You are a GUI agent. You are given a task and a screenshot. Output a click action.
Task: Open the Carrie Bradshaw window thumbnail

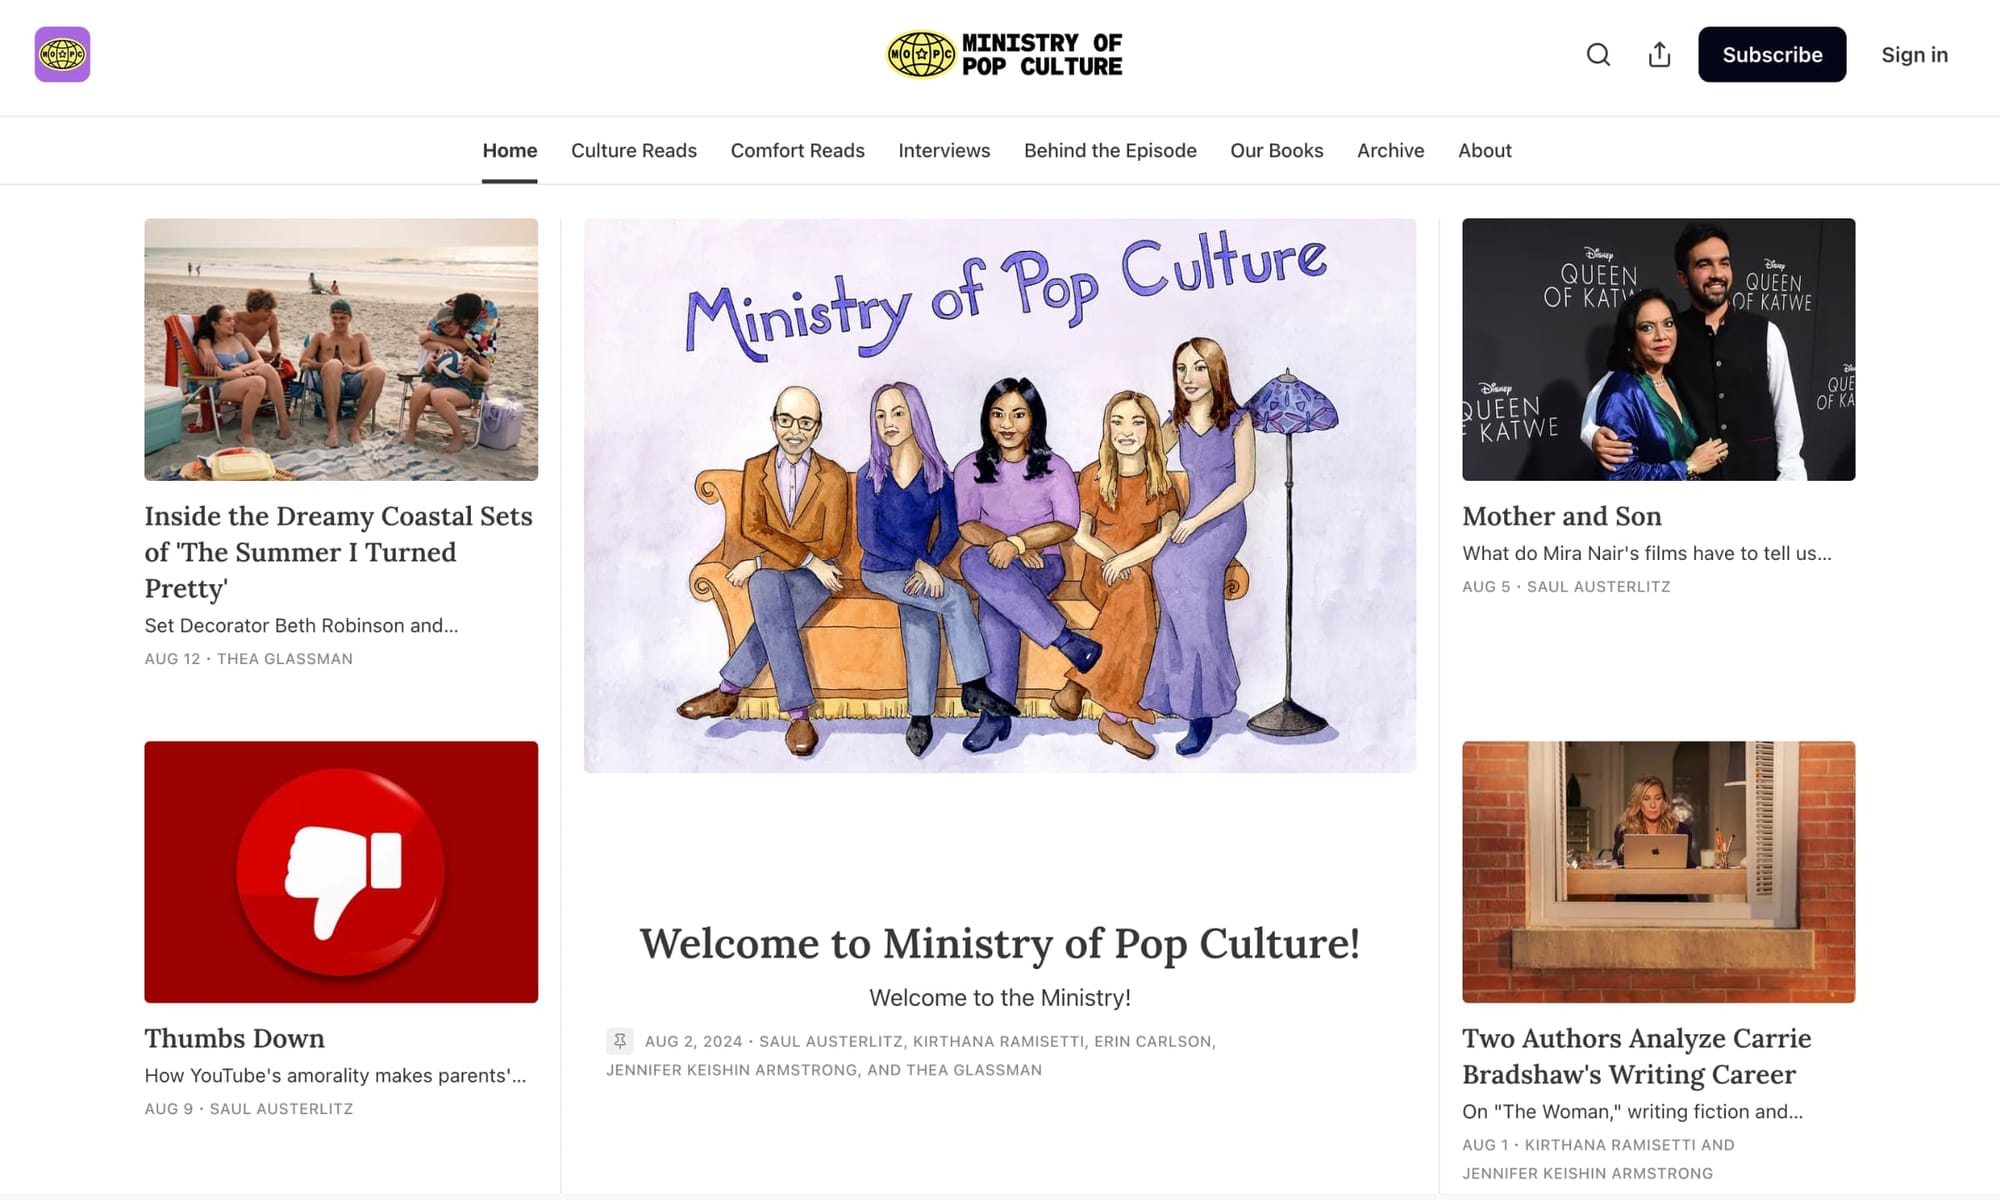1658,872
